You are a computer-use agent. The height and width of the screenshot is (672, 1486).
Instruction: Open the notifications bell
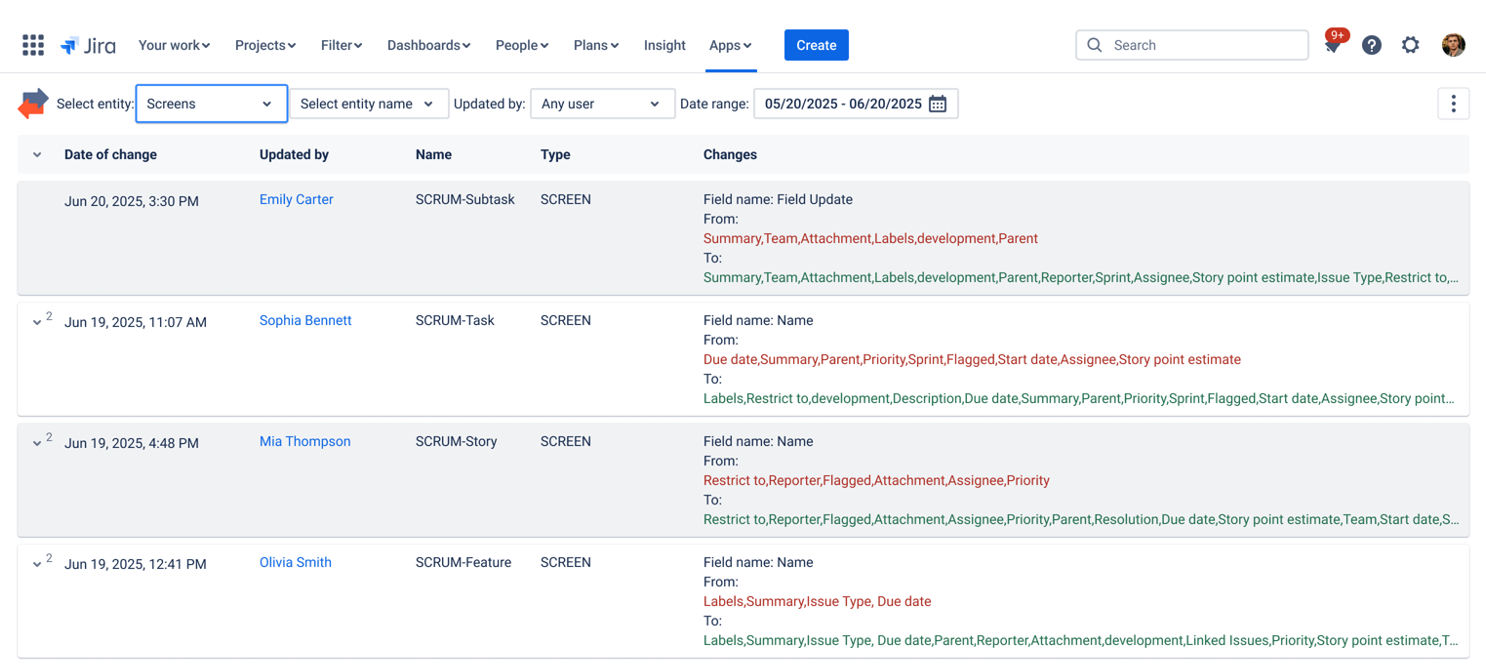[x=1333, y=45]
